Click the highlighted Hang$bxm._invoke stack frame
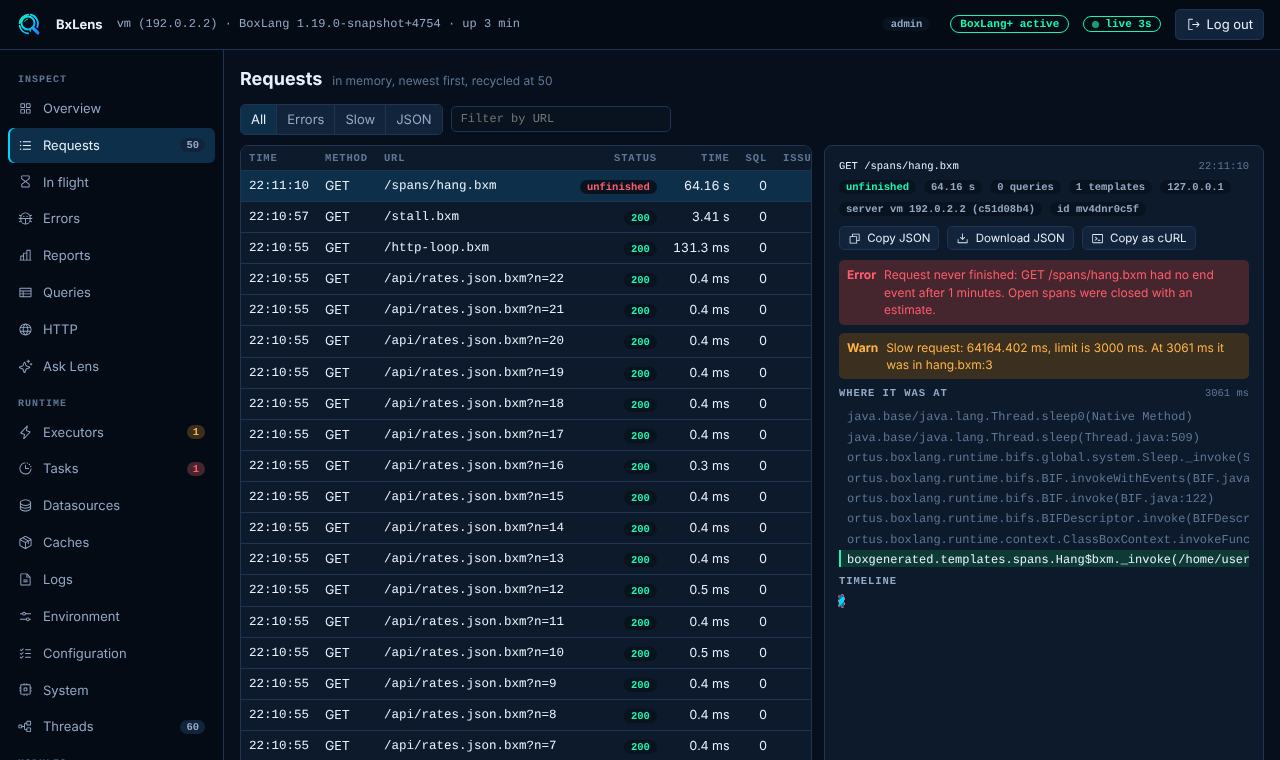 pos(1044,559)
